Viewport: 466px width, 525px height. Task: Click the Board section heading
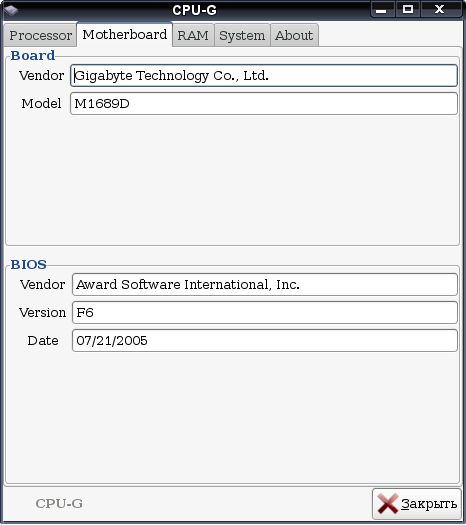pos(32,56)
